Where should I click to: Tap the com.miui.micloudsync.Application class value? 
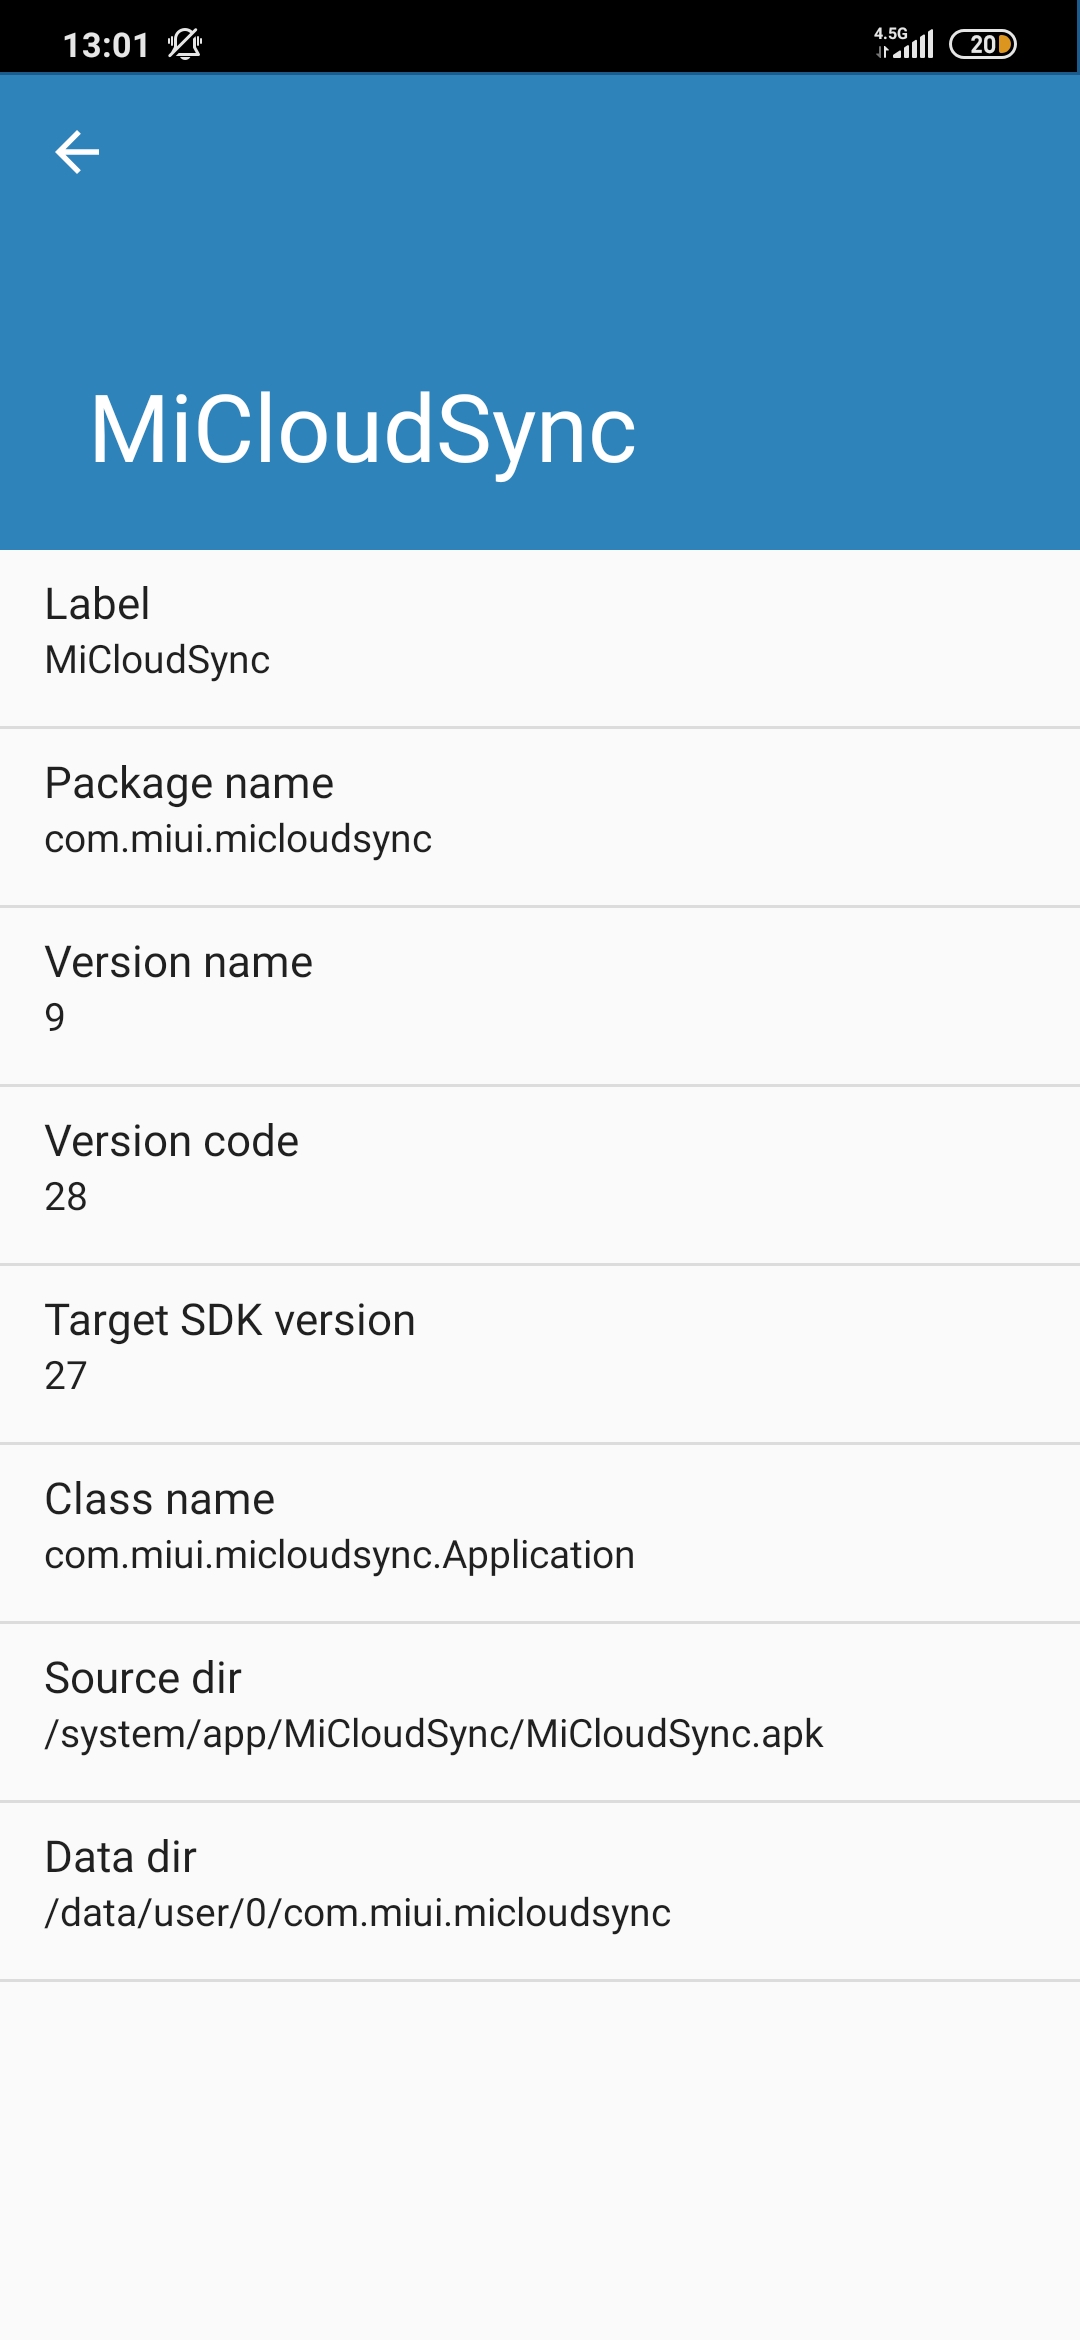[x=340, y=1555]
